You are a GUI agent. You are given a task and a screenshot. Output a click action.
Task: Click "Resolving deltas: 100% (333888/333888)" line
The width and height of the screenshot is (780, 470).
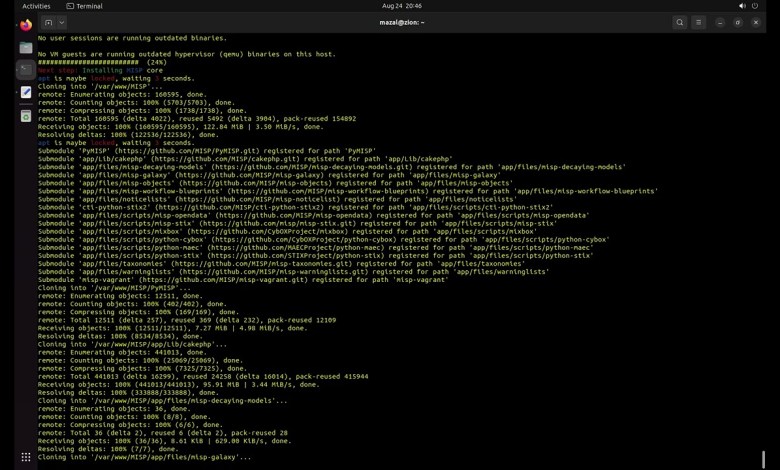(128, 392)
